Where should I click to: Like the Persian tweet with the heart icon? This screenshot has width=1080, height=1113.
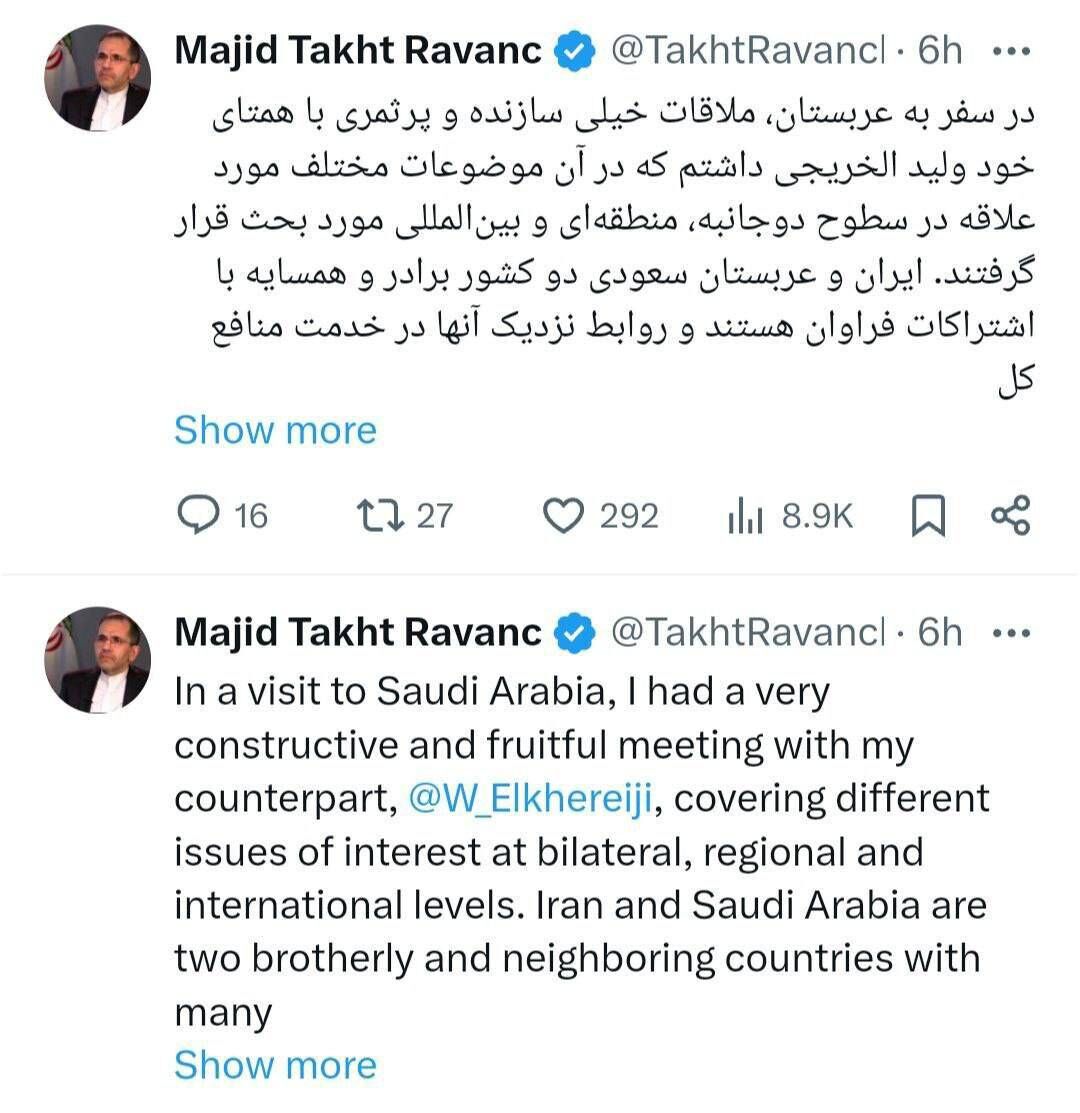[563, 516]
